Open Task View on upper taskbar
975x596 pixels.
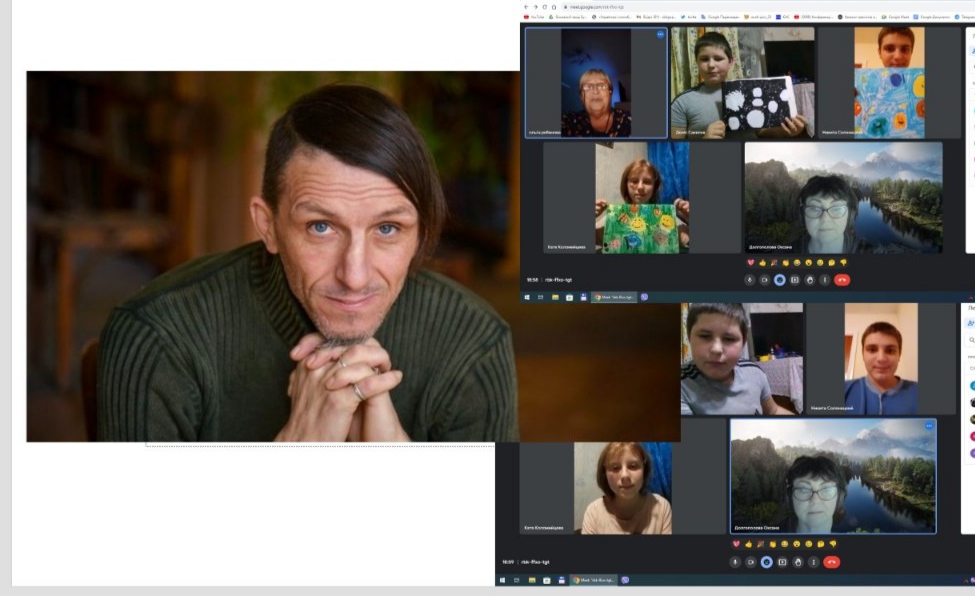pos(540,297)
